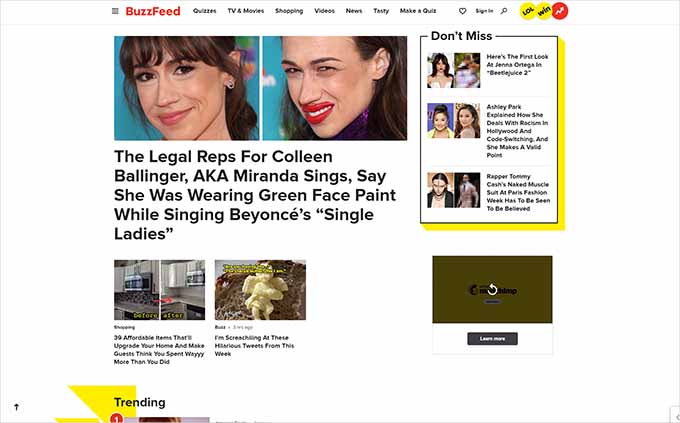The image size is (680, 423).
Task: Go to TV & Movies section
Action: coord(245,11)
